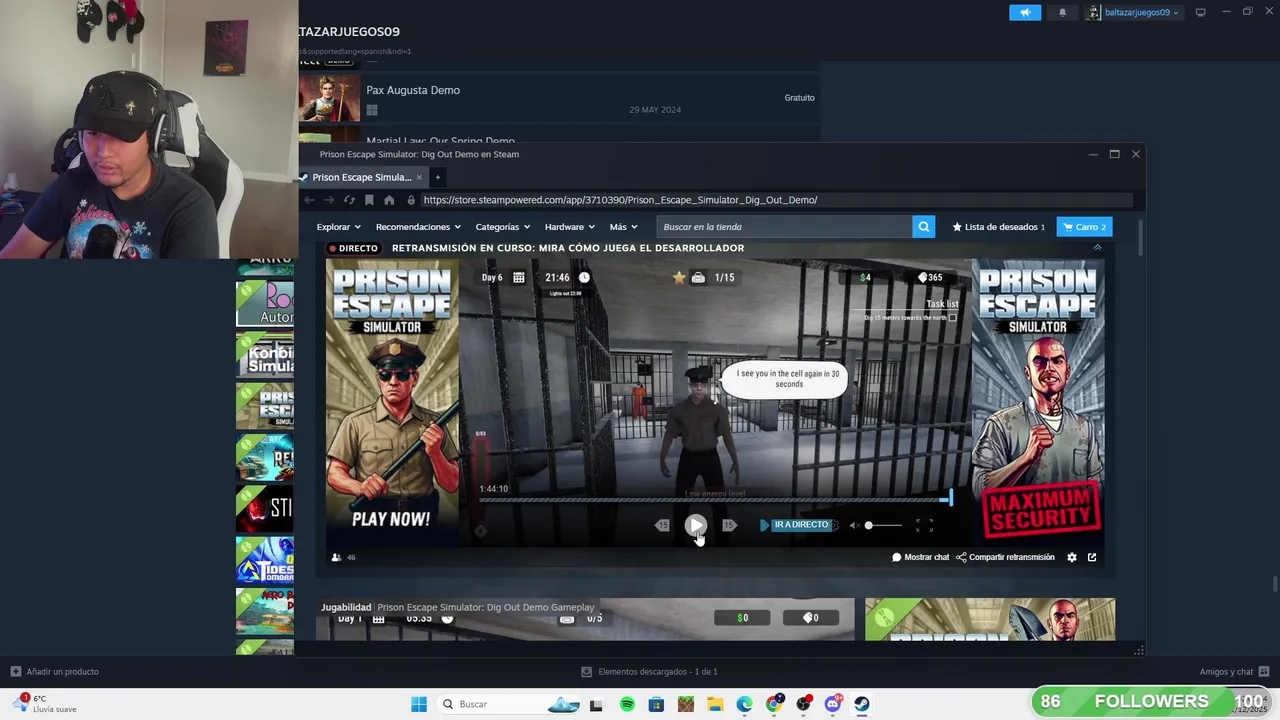Skip the broadcast back 15 seconds
This screenshot has height=720, width=1280.
click(x=662, y=525)
